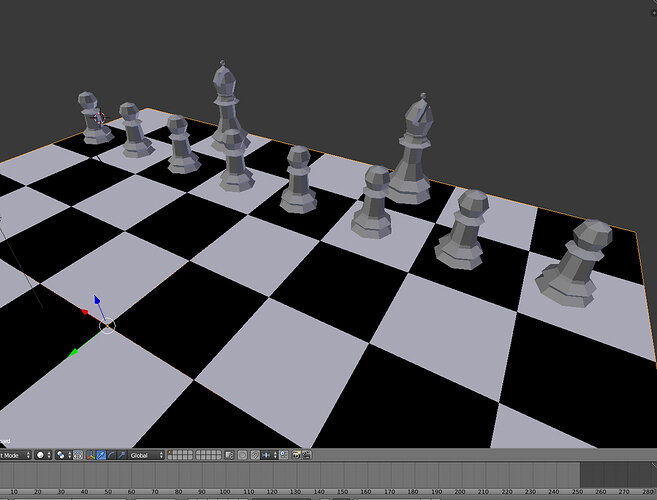The height and width of the screenshot is (500, 657).
Task: Click the green Y-axis manipulator arrow
Action: click(74, 352)
